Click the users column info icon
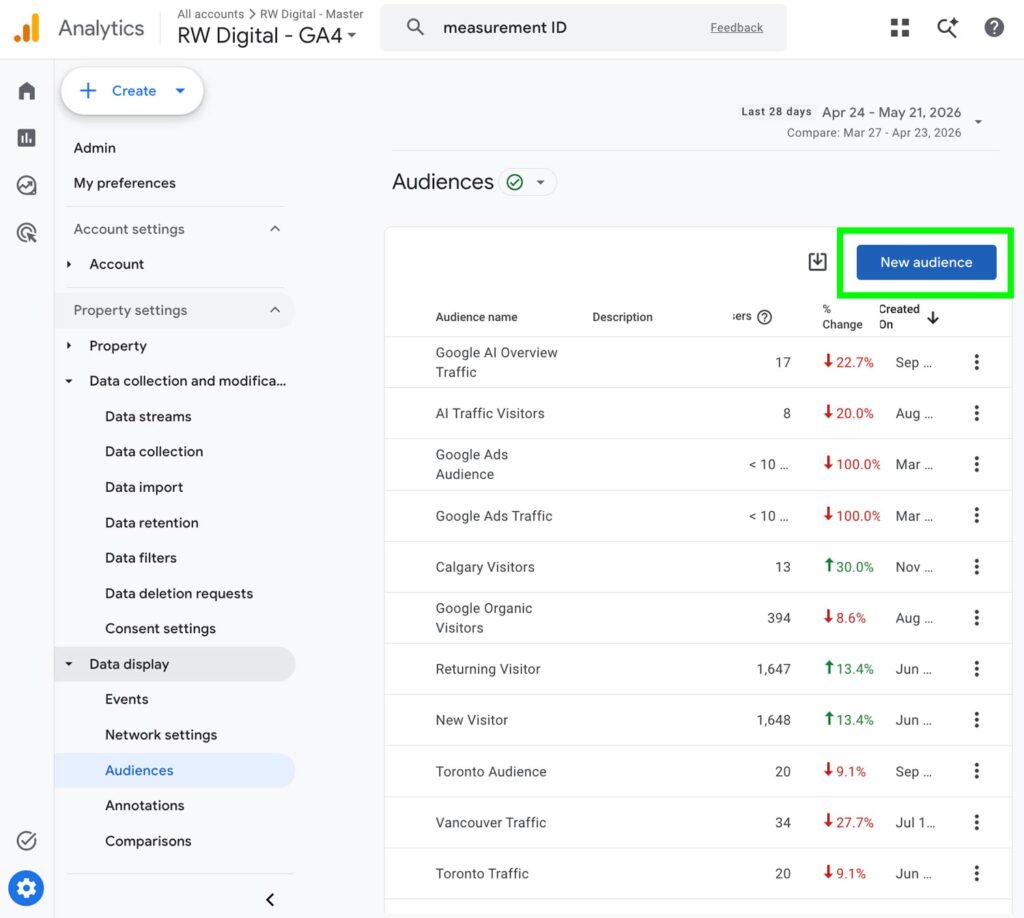 (x=764, y=317)
